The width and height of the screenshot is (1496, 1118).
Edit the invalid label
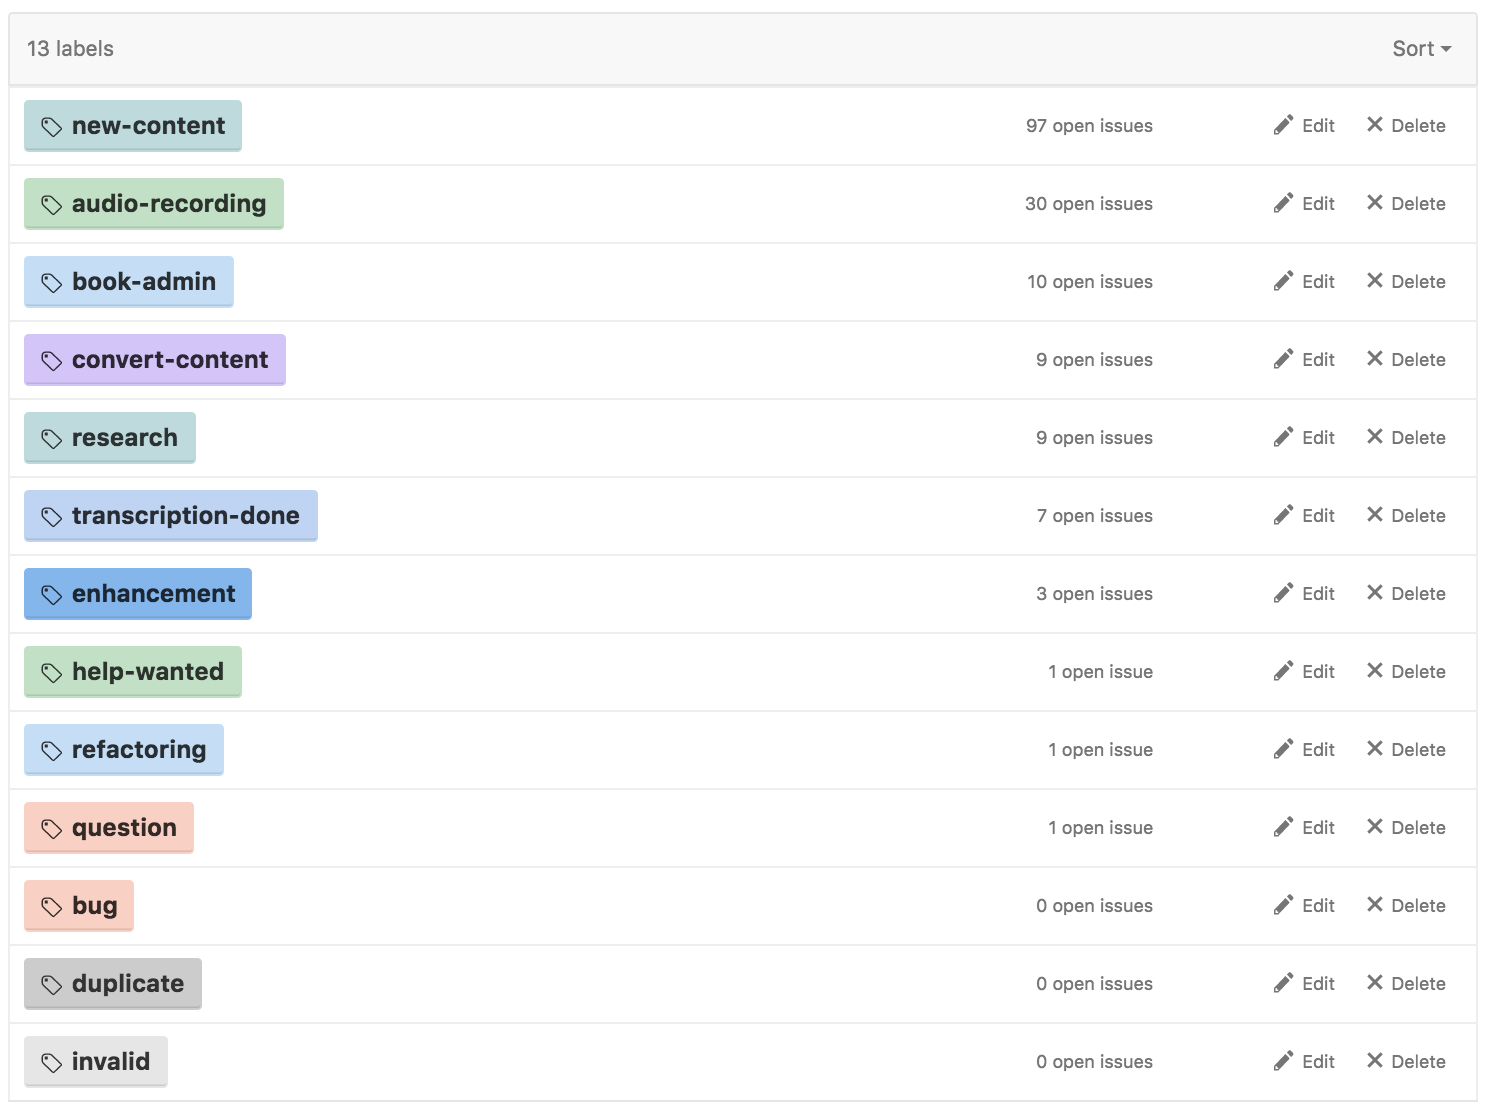click(1305, 1062)
